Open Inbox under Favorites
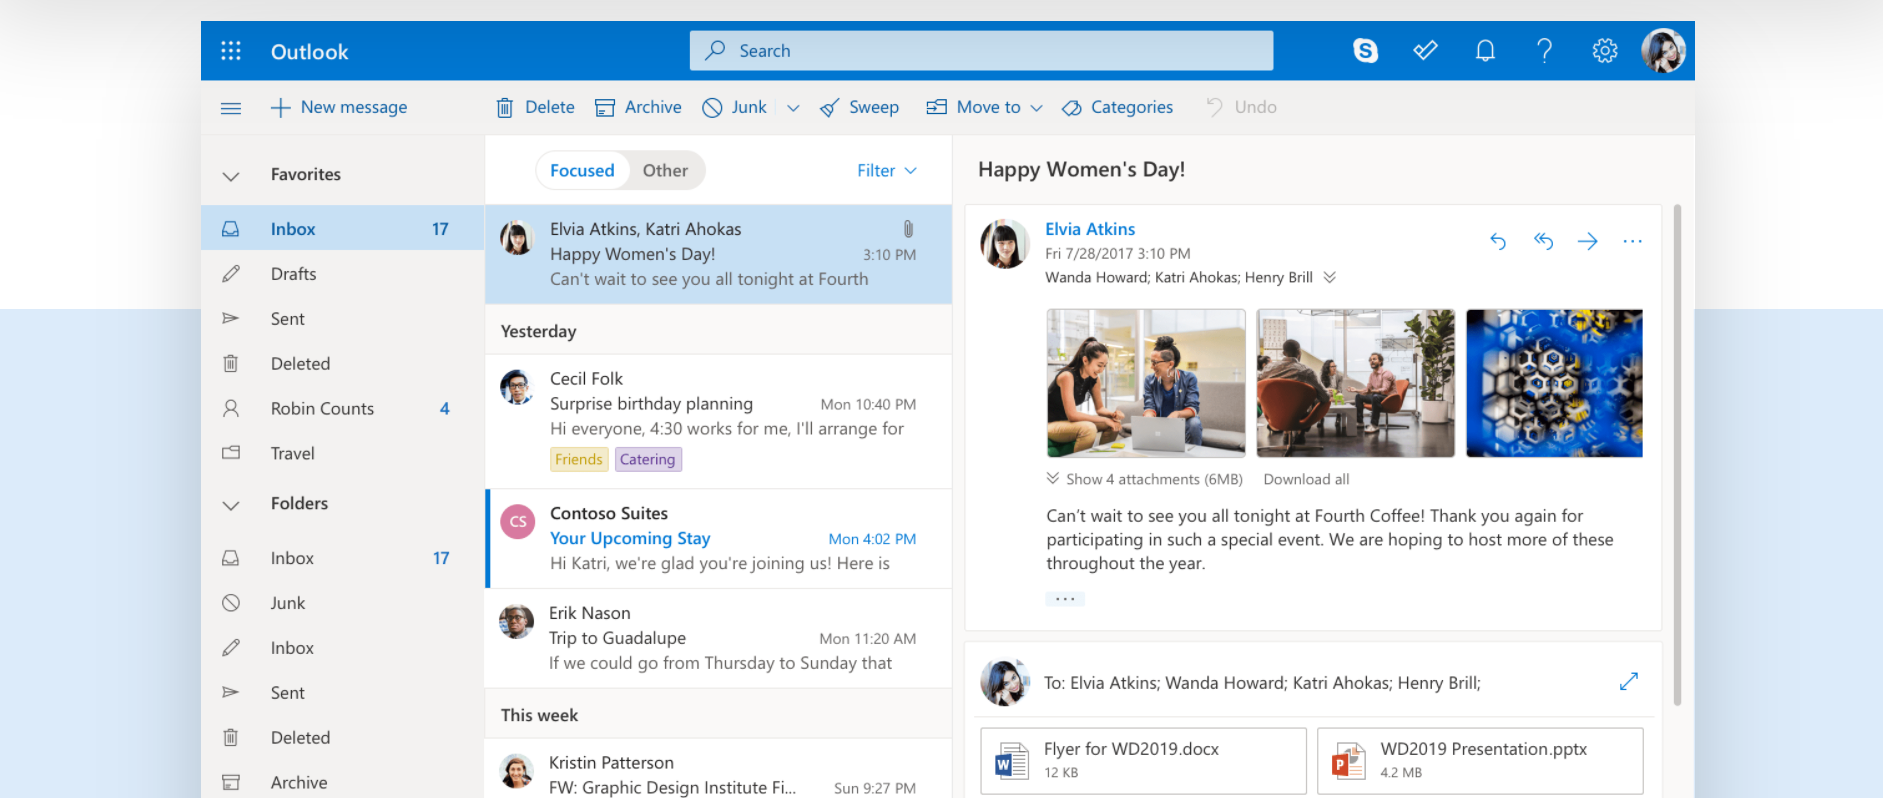This screenshot has height=798, width=1883. tap(342, 229)
